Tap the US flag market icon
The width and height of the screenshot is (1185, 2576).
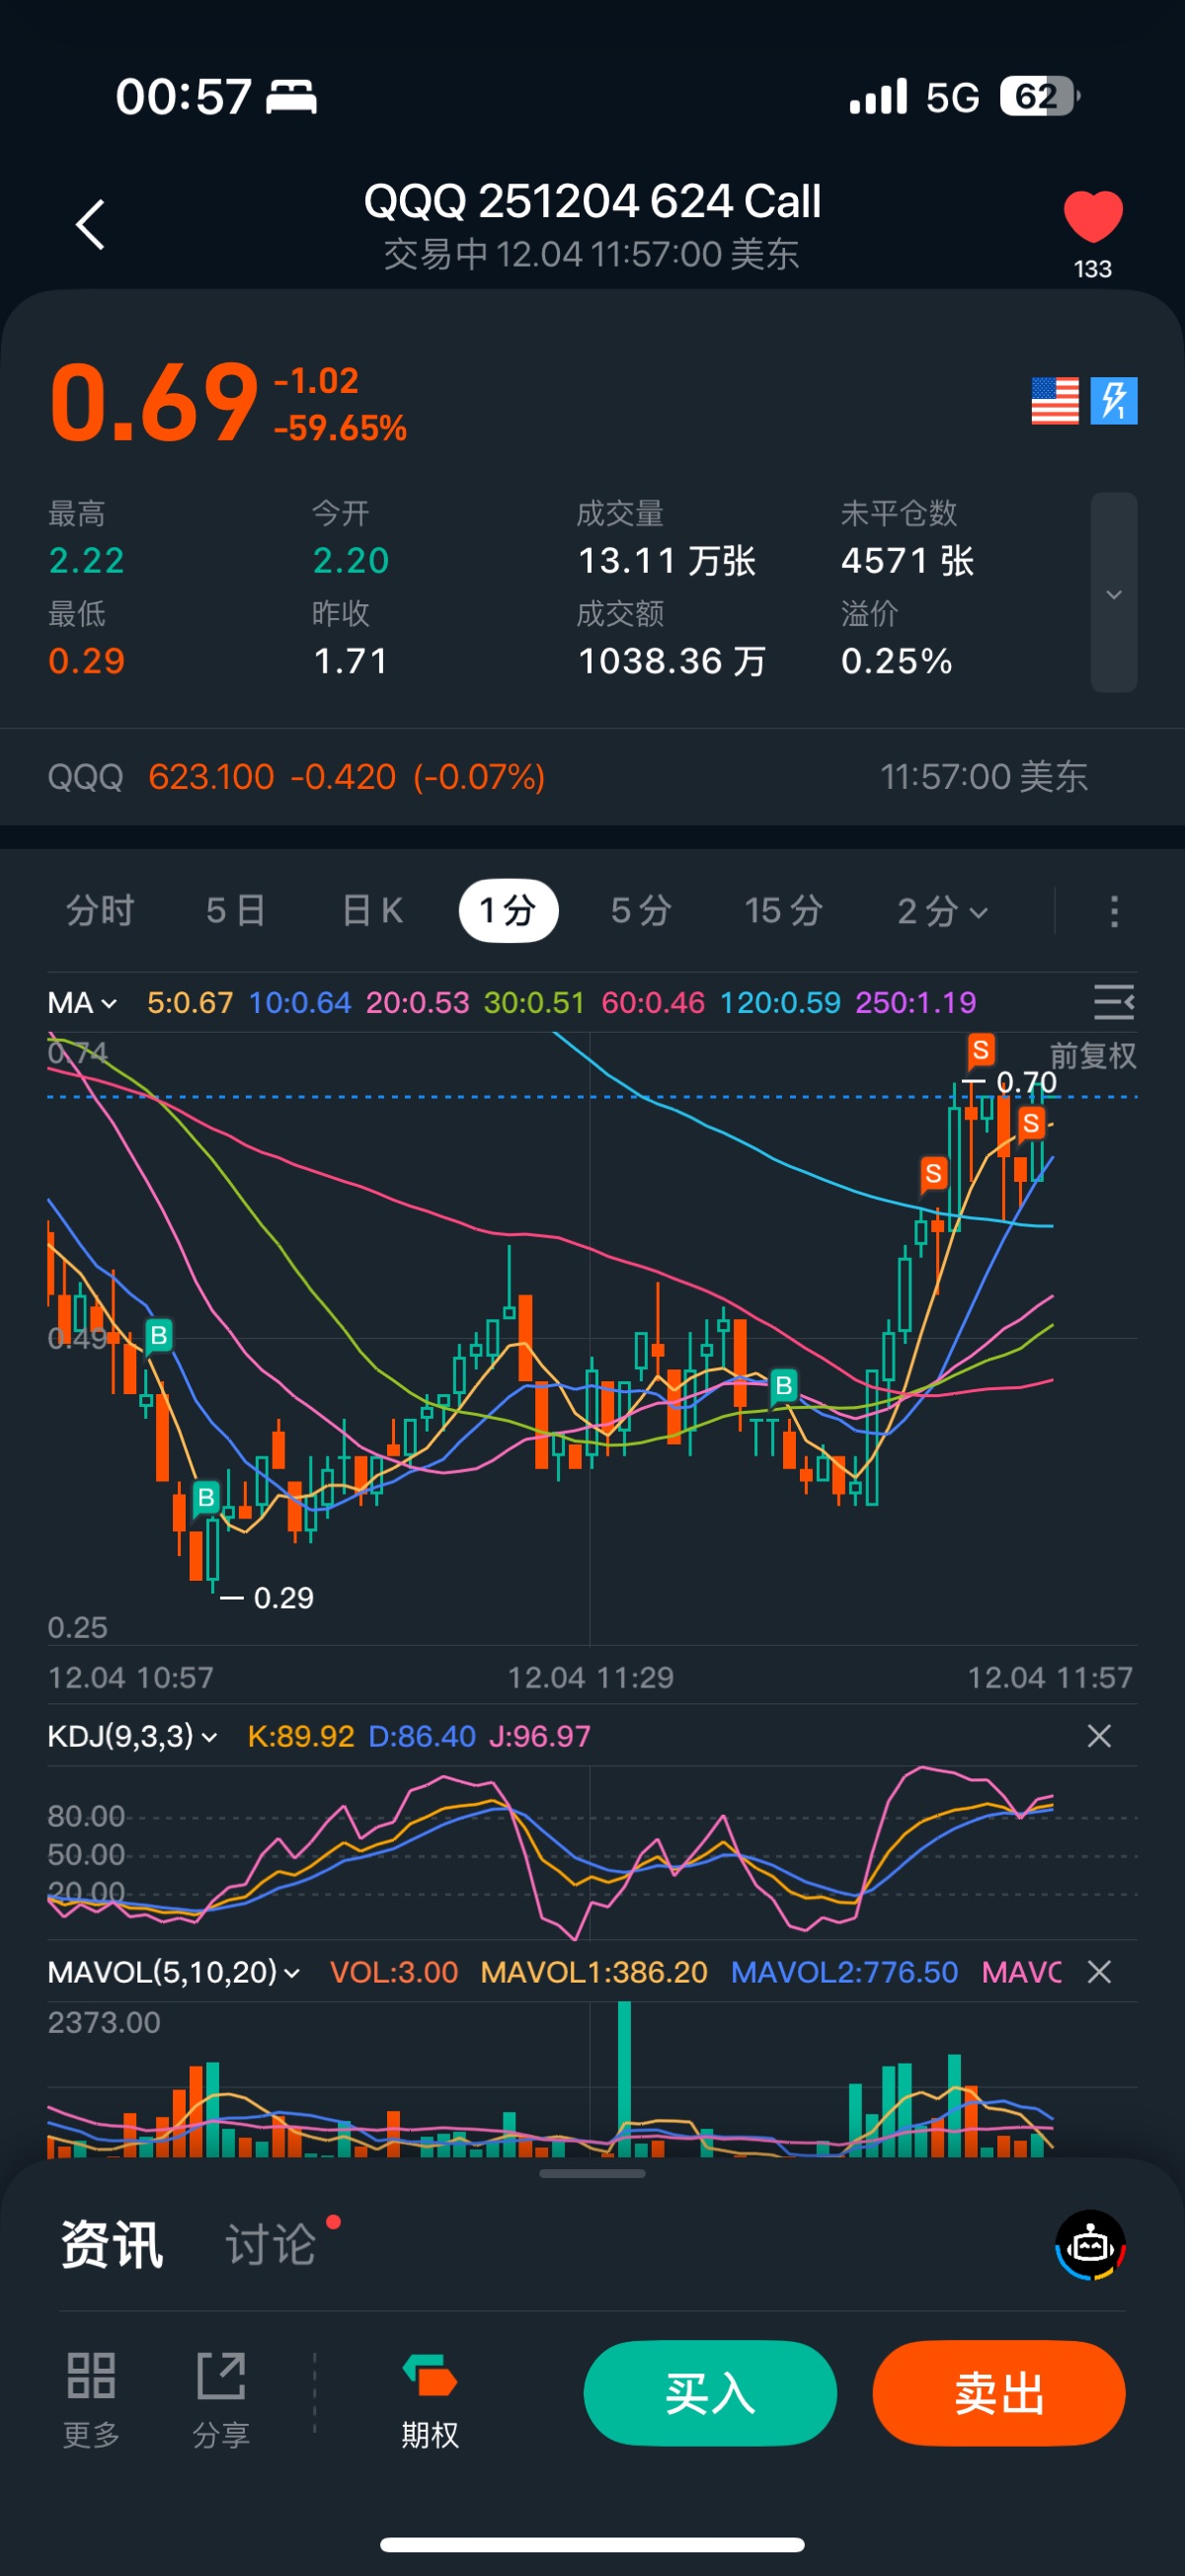pos(1054,401)
